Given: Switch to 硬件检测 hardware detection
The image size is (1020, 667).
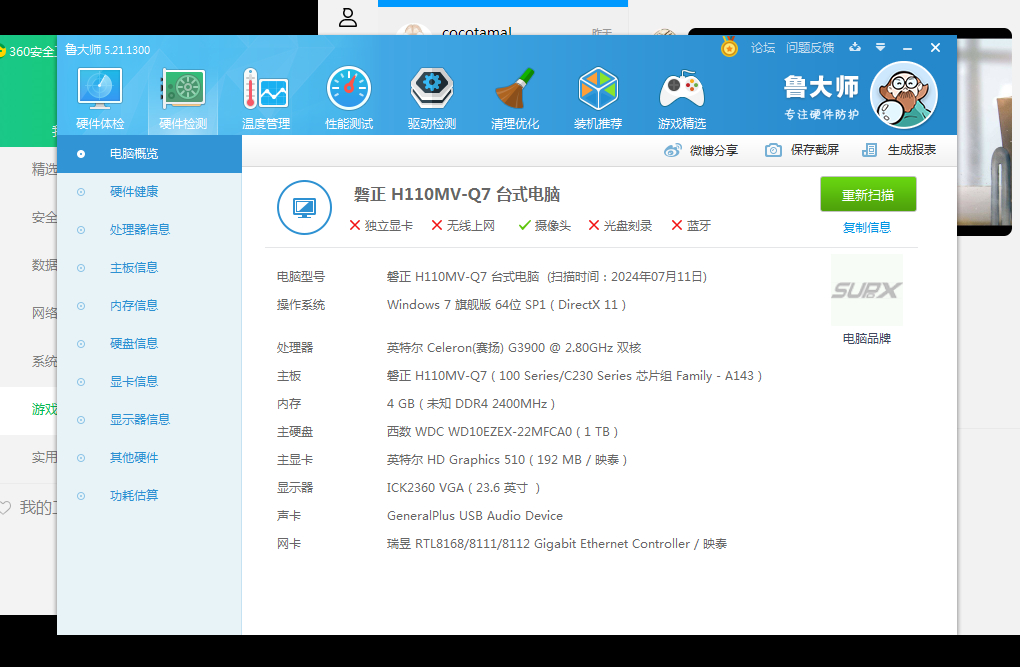Looking at the screenshot, I should (x=183, y=98).
